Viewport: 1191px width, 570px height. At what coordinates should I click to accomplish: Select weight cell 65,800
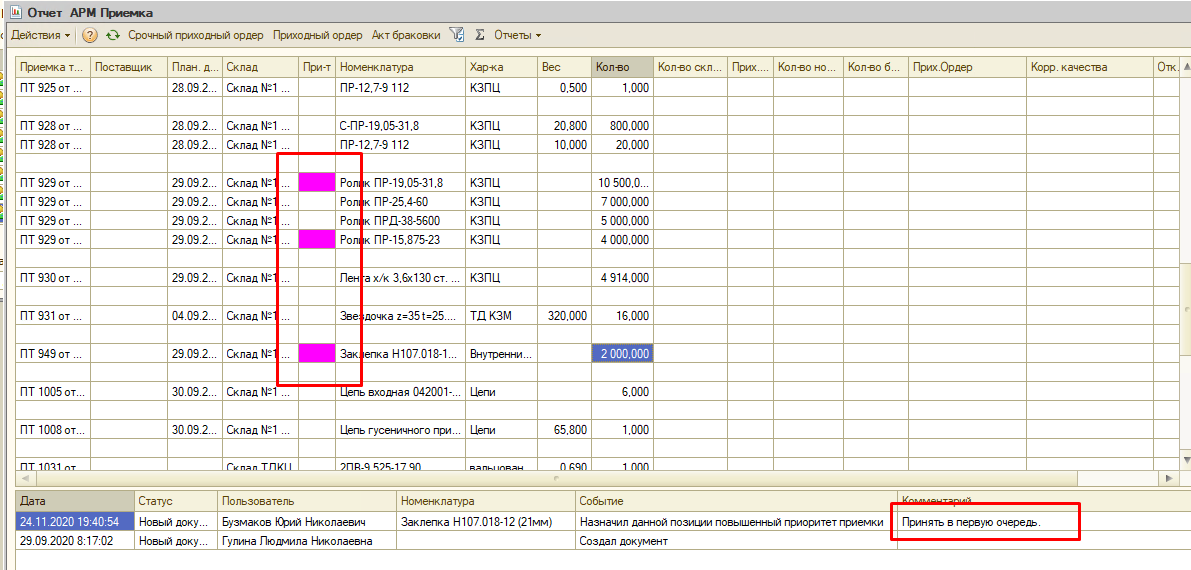[x=564, y=429]
